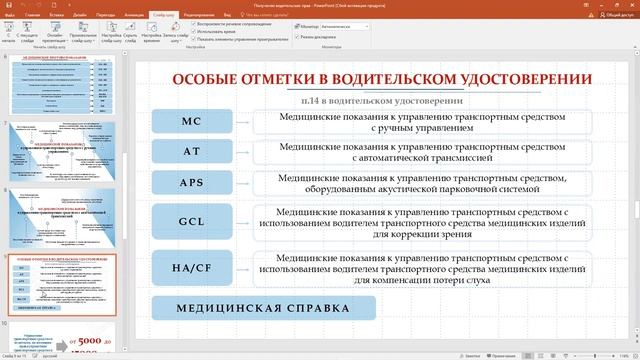Click 'Примечания' in status bar
The image size is (640, 360).
click(x=500, y=356)
